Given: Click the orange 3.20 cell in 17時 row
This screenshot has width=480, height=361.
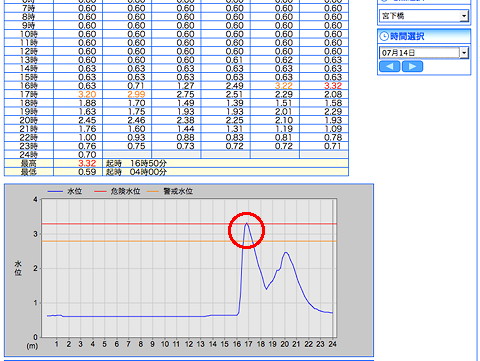Looking at the screenshot, I should 87,94.
